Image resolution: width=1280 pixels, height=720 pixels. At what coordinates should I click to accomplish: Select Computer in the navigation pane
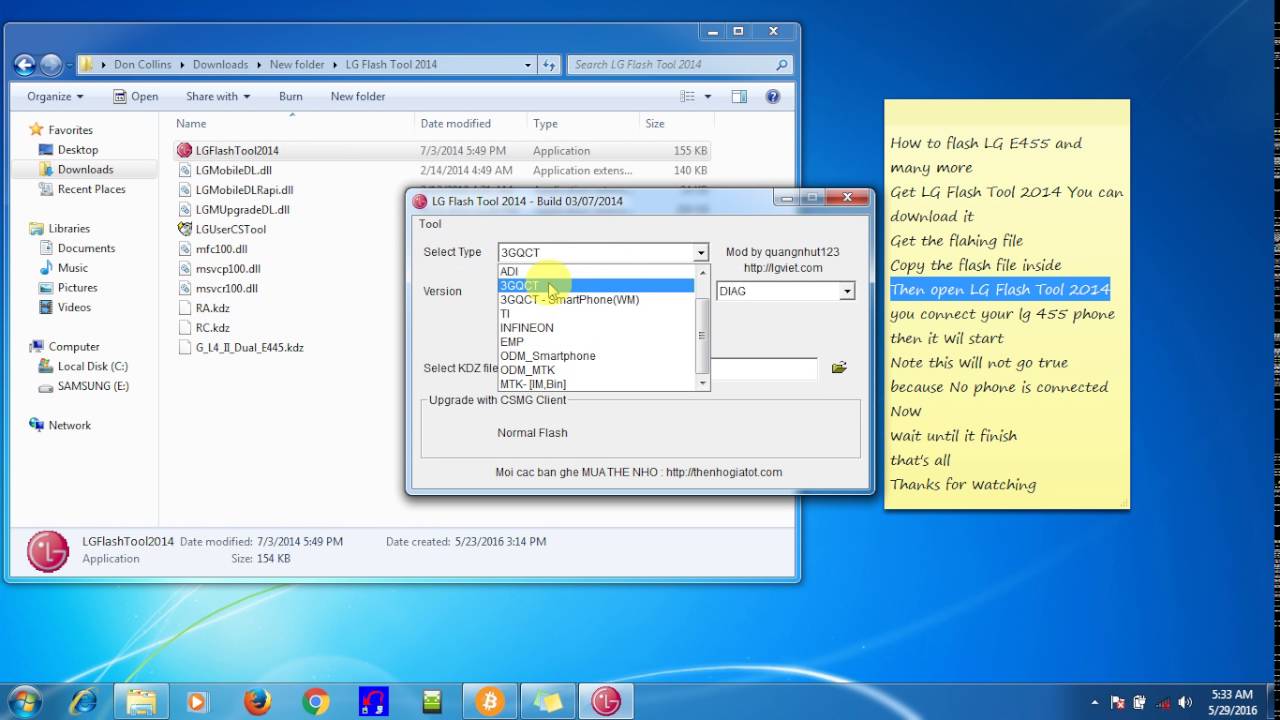click(x=74, y=347)
